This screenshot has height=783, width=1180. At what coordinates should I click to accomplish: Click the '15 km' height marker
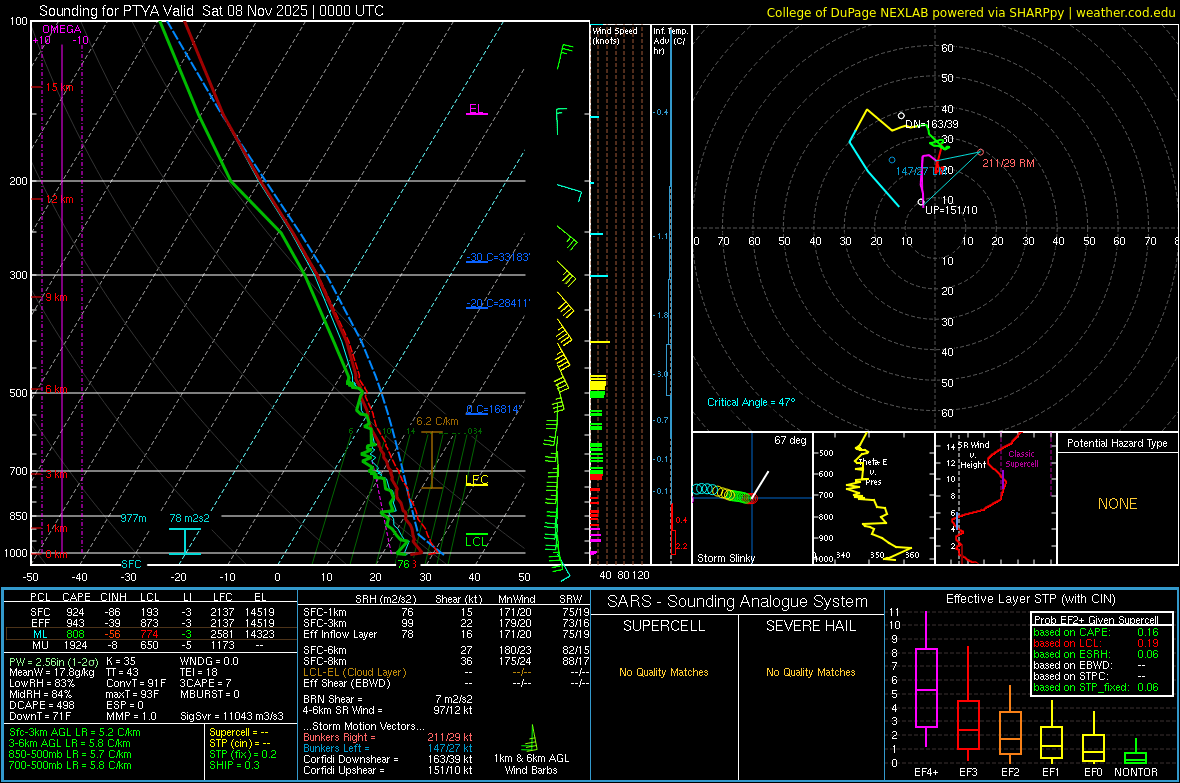point(59,87)
